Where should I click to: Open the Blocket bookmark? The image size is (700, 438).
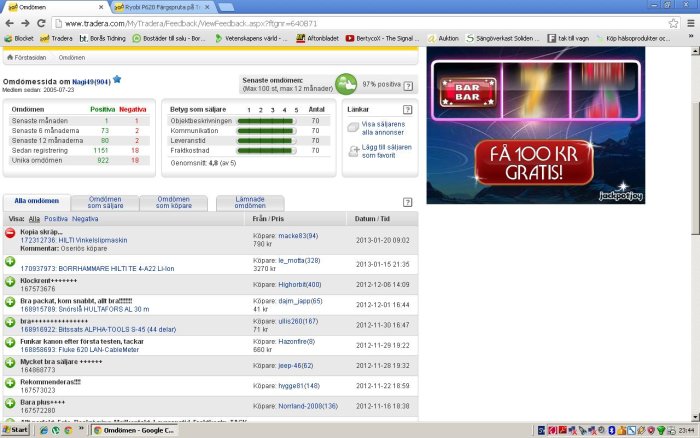(19, 38)
